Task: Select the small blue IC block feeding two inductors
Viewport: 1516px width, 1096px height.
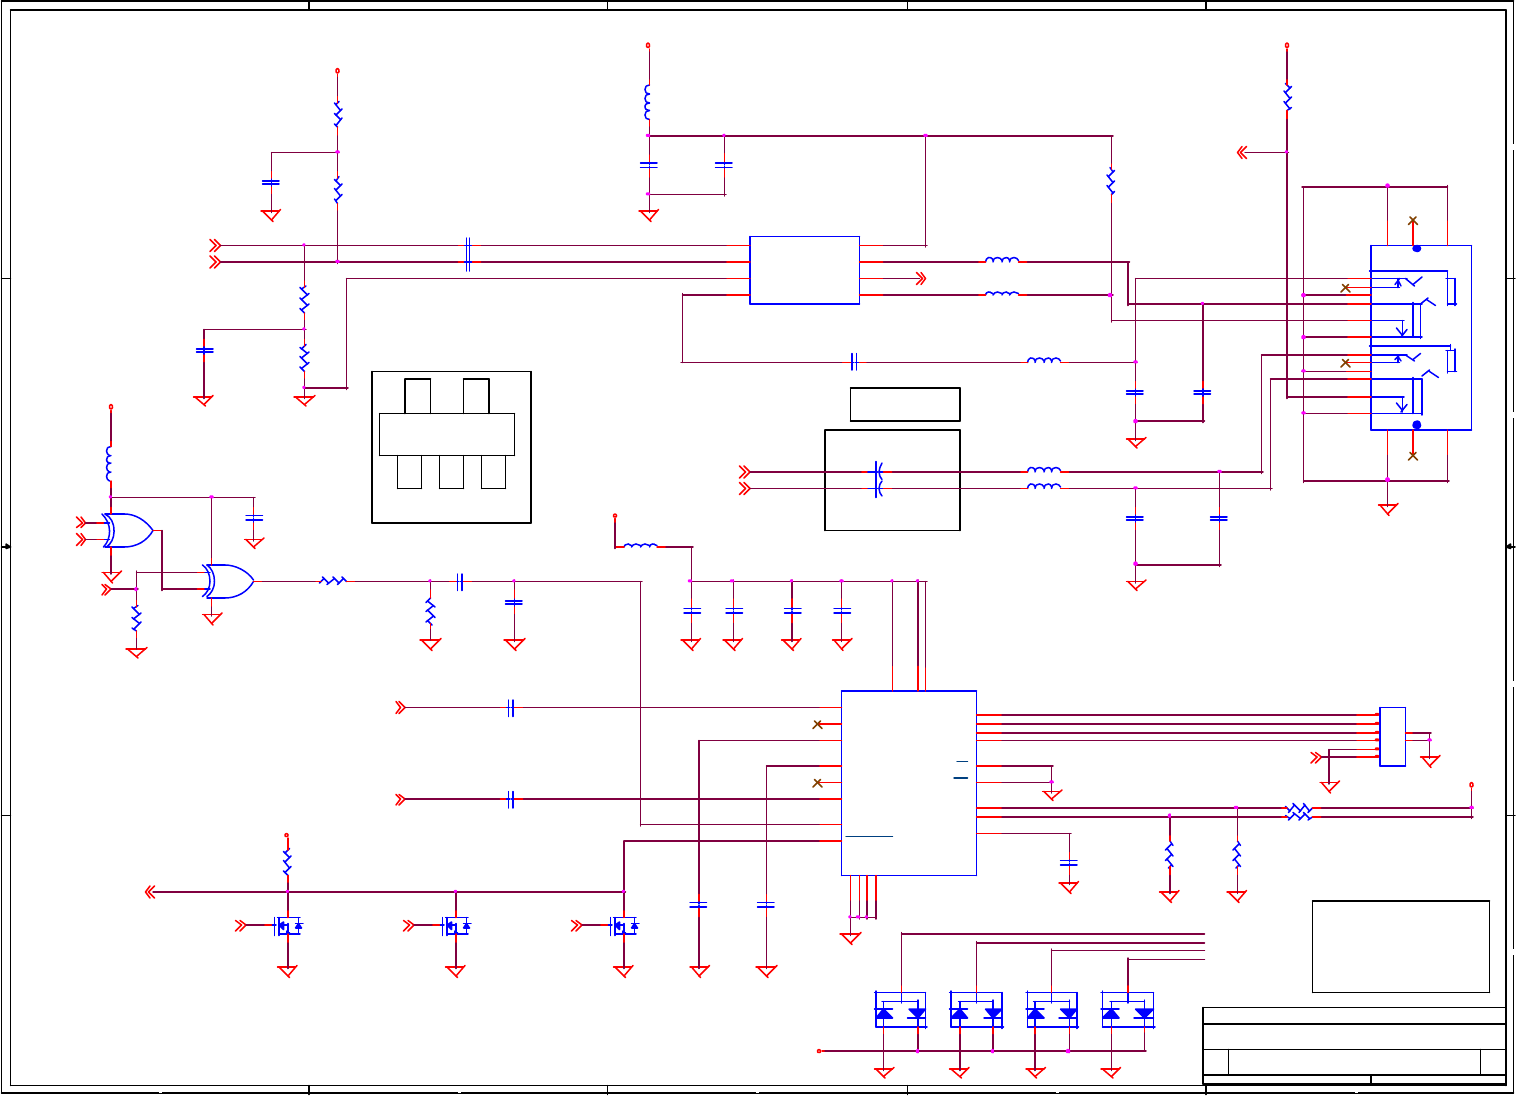Action: (x=804, y=270)
